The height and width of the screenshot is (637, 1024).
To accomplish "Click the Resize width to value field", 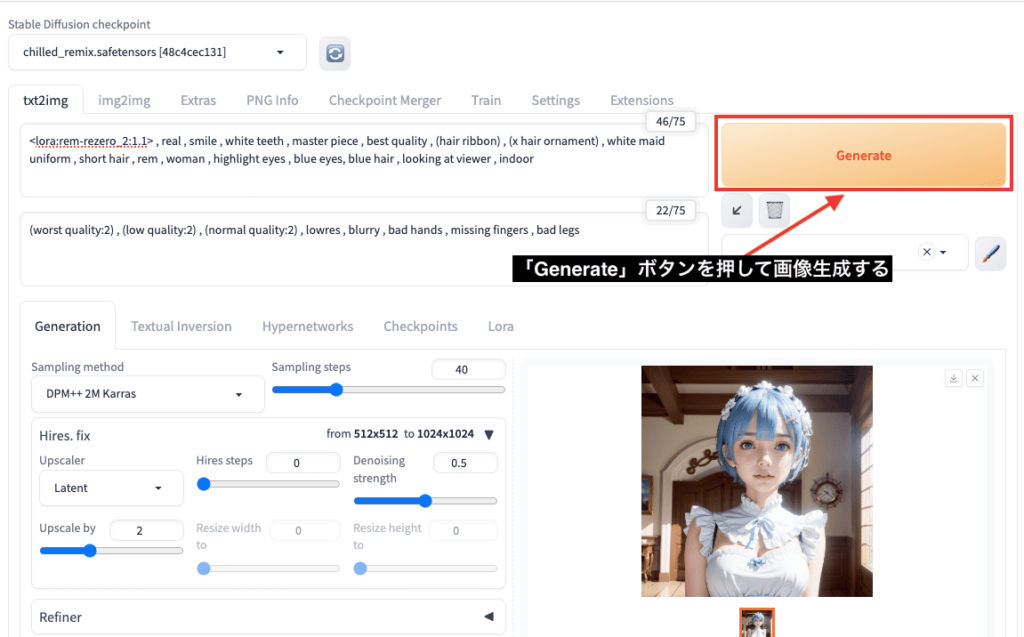I will point(305,530).
